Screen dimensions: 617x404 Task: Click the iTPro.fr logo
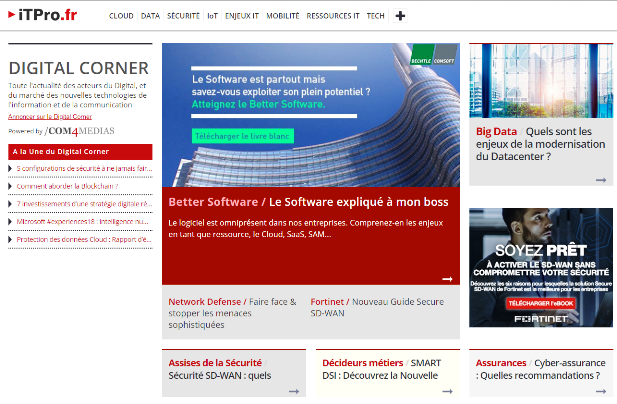tap(42, 15)
